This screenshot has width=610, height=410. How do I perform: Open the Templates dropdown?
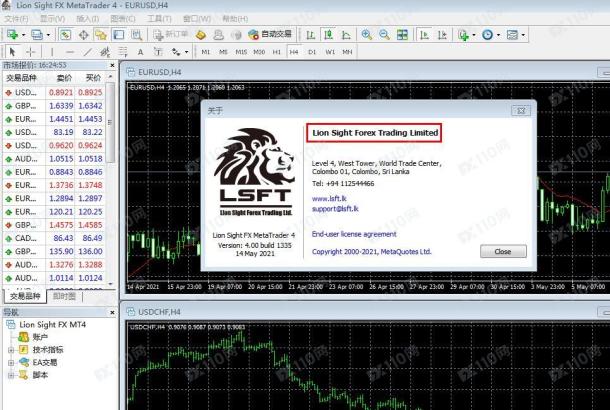click(523, 35)
